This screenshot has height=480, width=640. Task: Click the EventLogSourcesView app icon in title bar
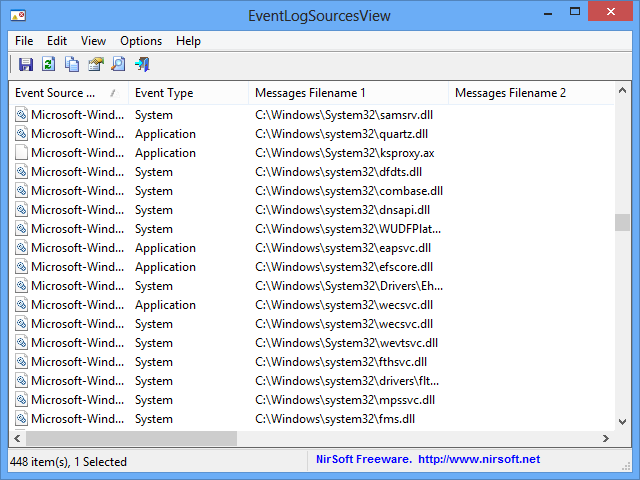18,16
